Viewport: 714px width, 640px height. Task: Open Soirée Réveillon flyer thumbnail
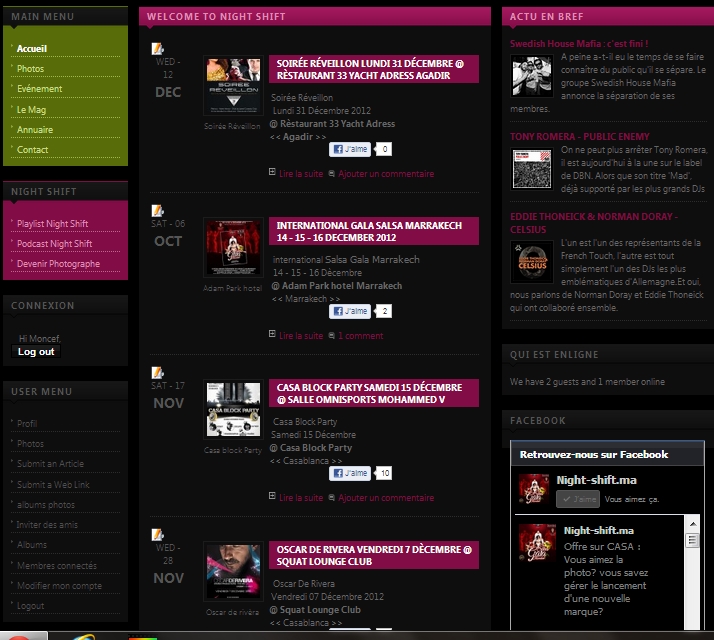click(x=233, y=86)
